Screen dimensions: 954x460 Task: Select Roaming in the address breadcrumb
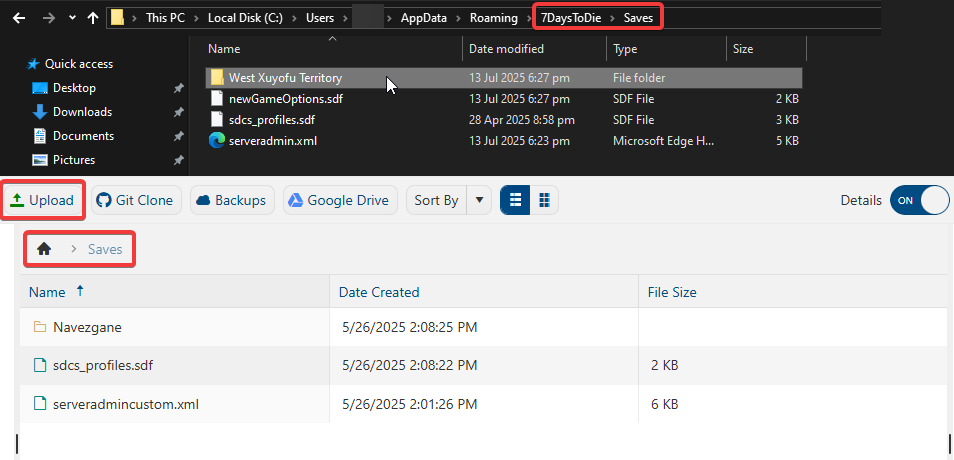click(x=493, y=18)
